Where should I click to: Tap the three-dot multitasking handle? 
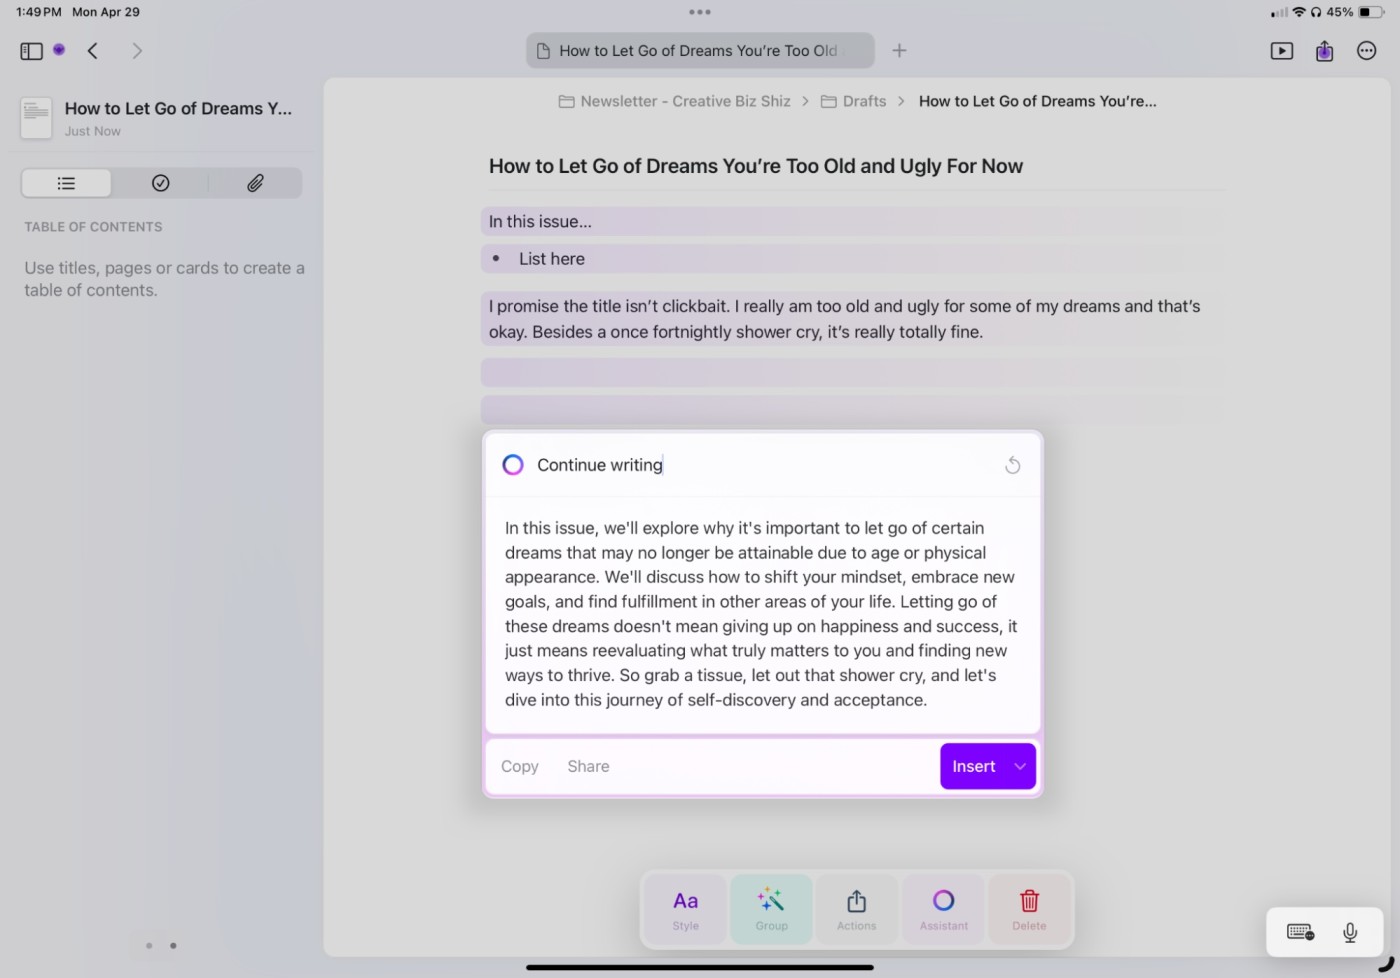[700, 12]
